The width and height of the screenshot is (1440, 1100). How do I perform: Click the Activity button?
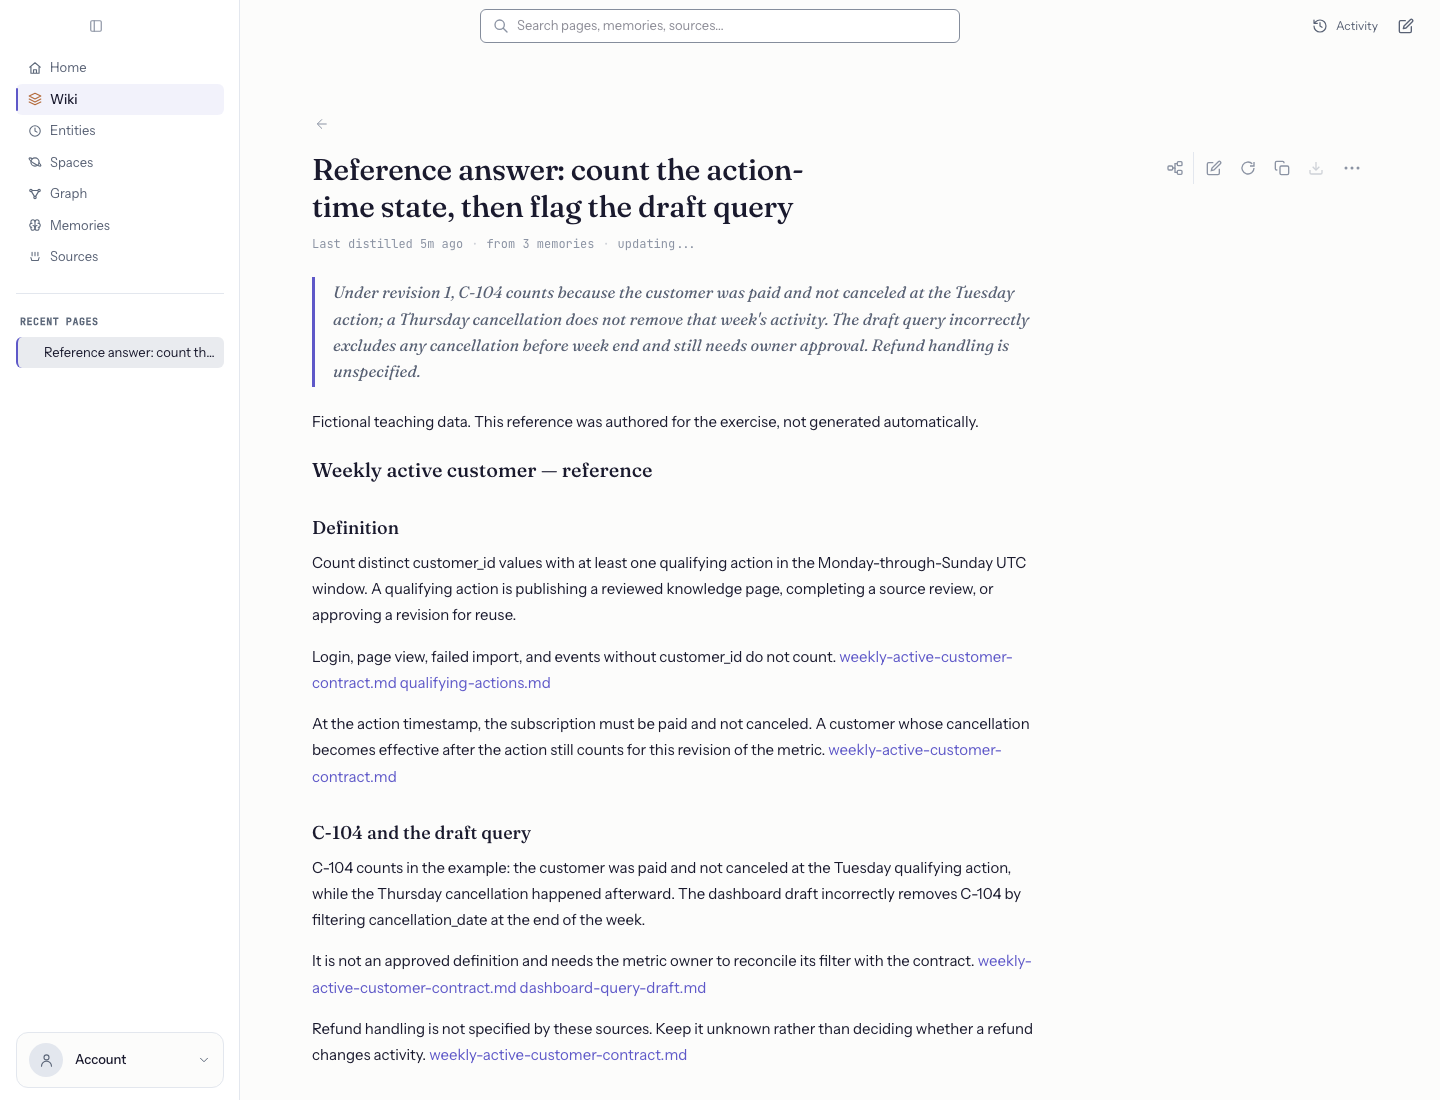(x=1345, y=26)
